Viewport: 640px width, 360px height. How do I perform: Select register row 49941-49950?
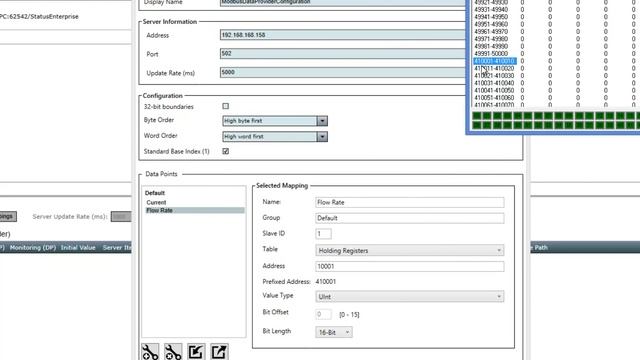tap(491, 17)
